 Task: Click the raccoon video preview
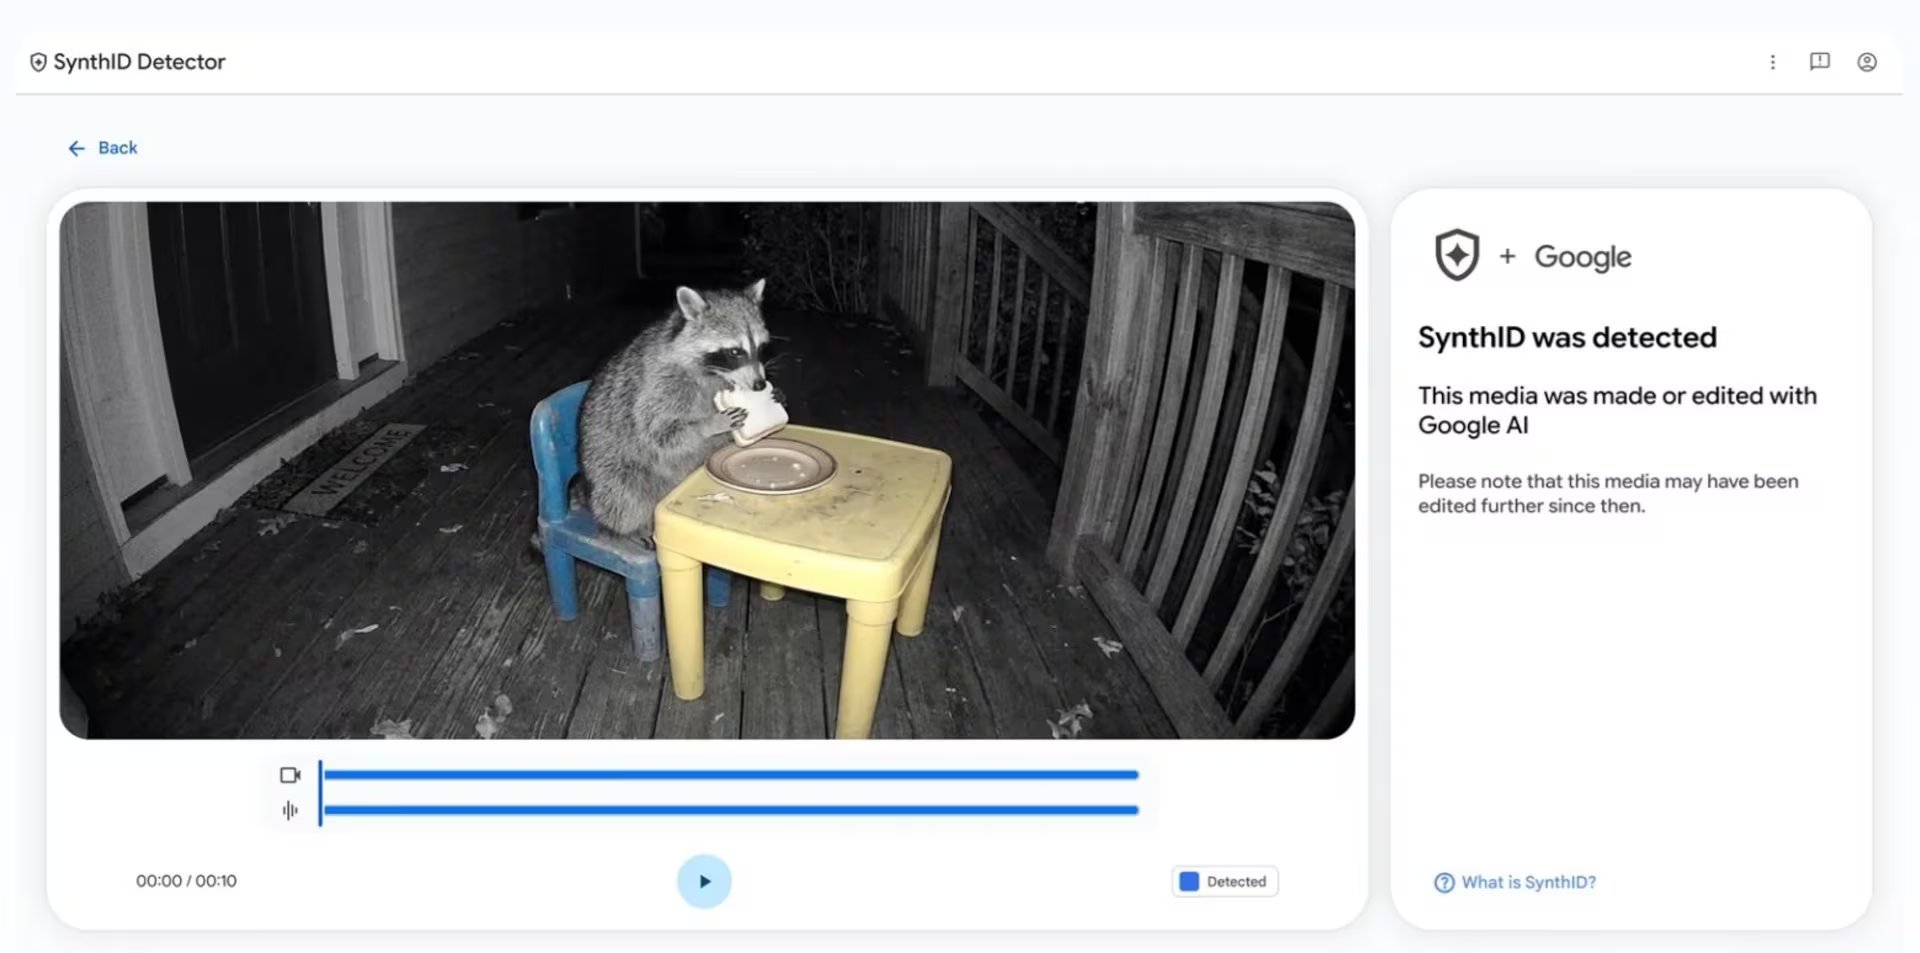point(707,470)
